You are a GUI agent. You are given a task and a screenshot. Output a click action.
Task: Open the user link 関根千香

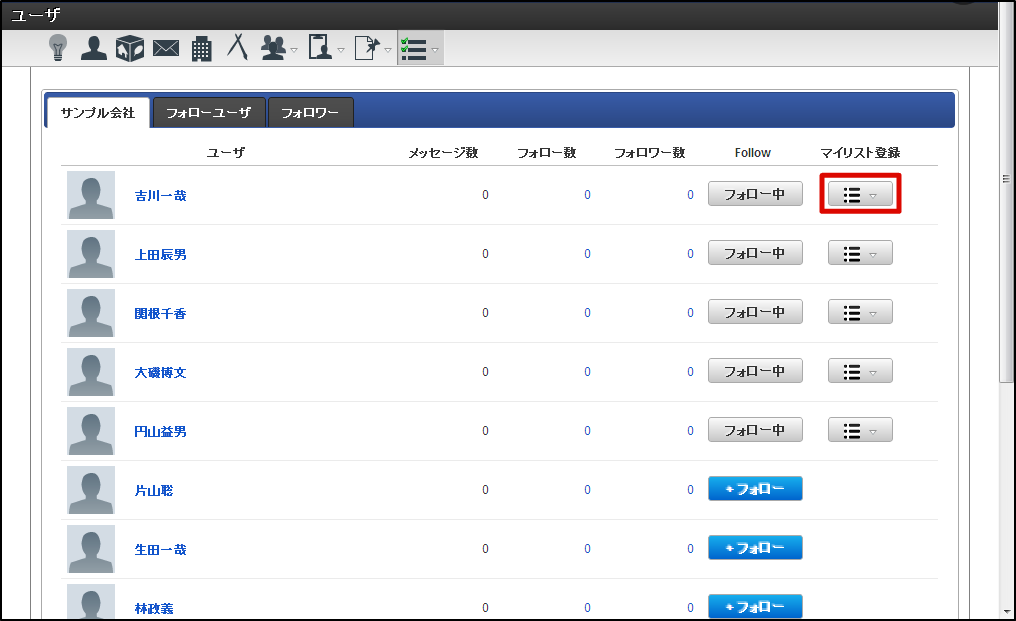[x=160, y=313]
